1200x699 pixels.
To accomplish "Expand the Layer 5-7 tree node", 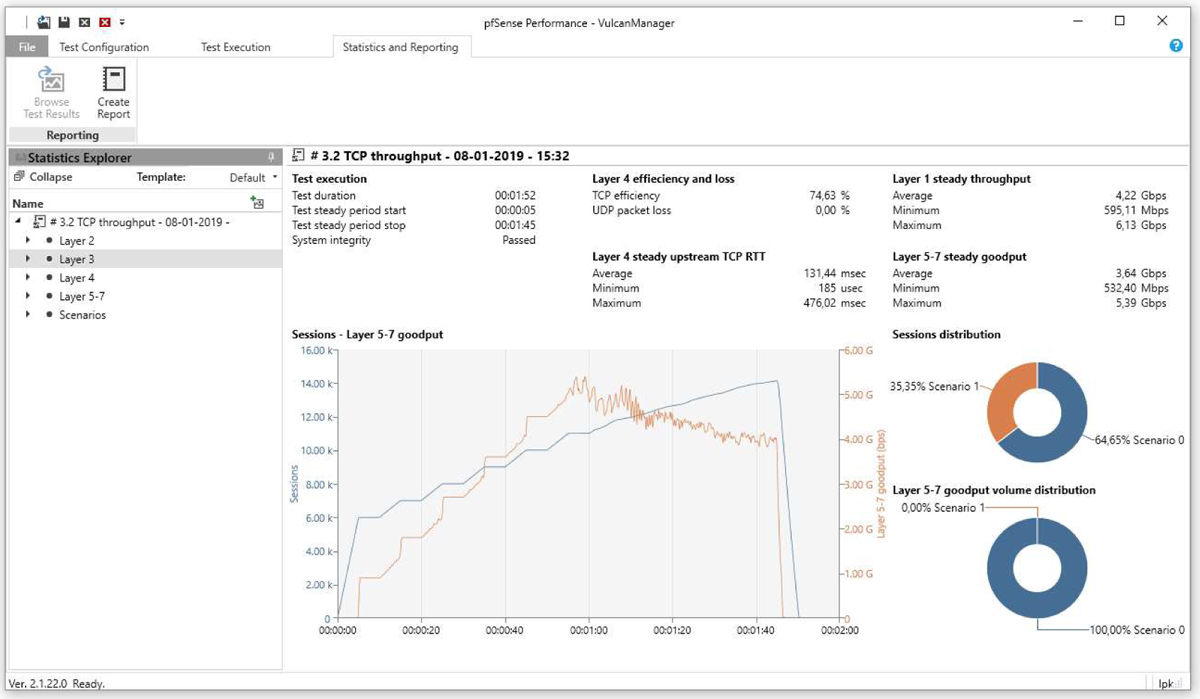I will click(x=28, y=296).
